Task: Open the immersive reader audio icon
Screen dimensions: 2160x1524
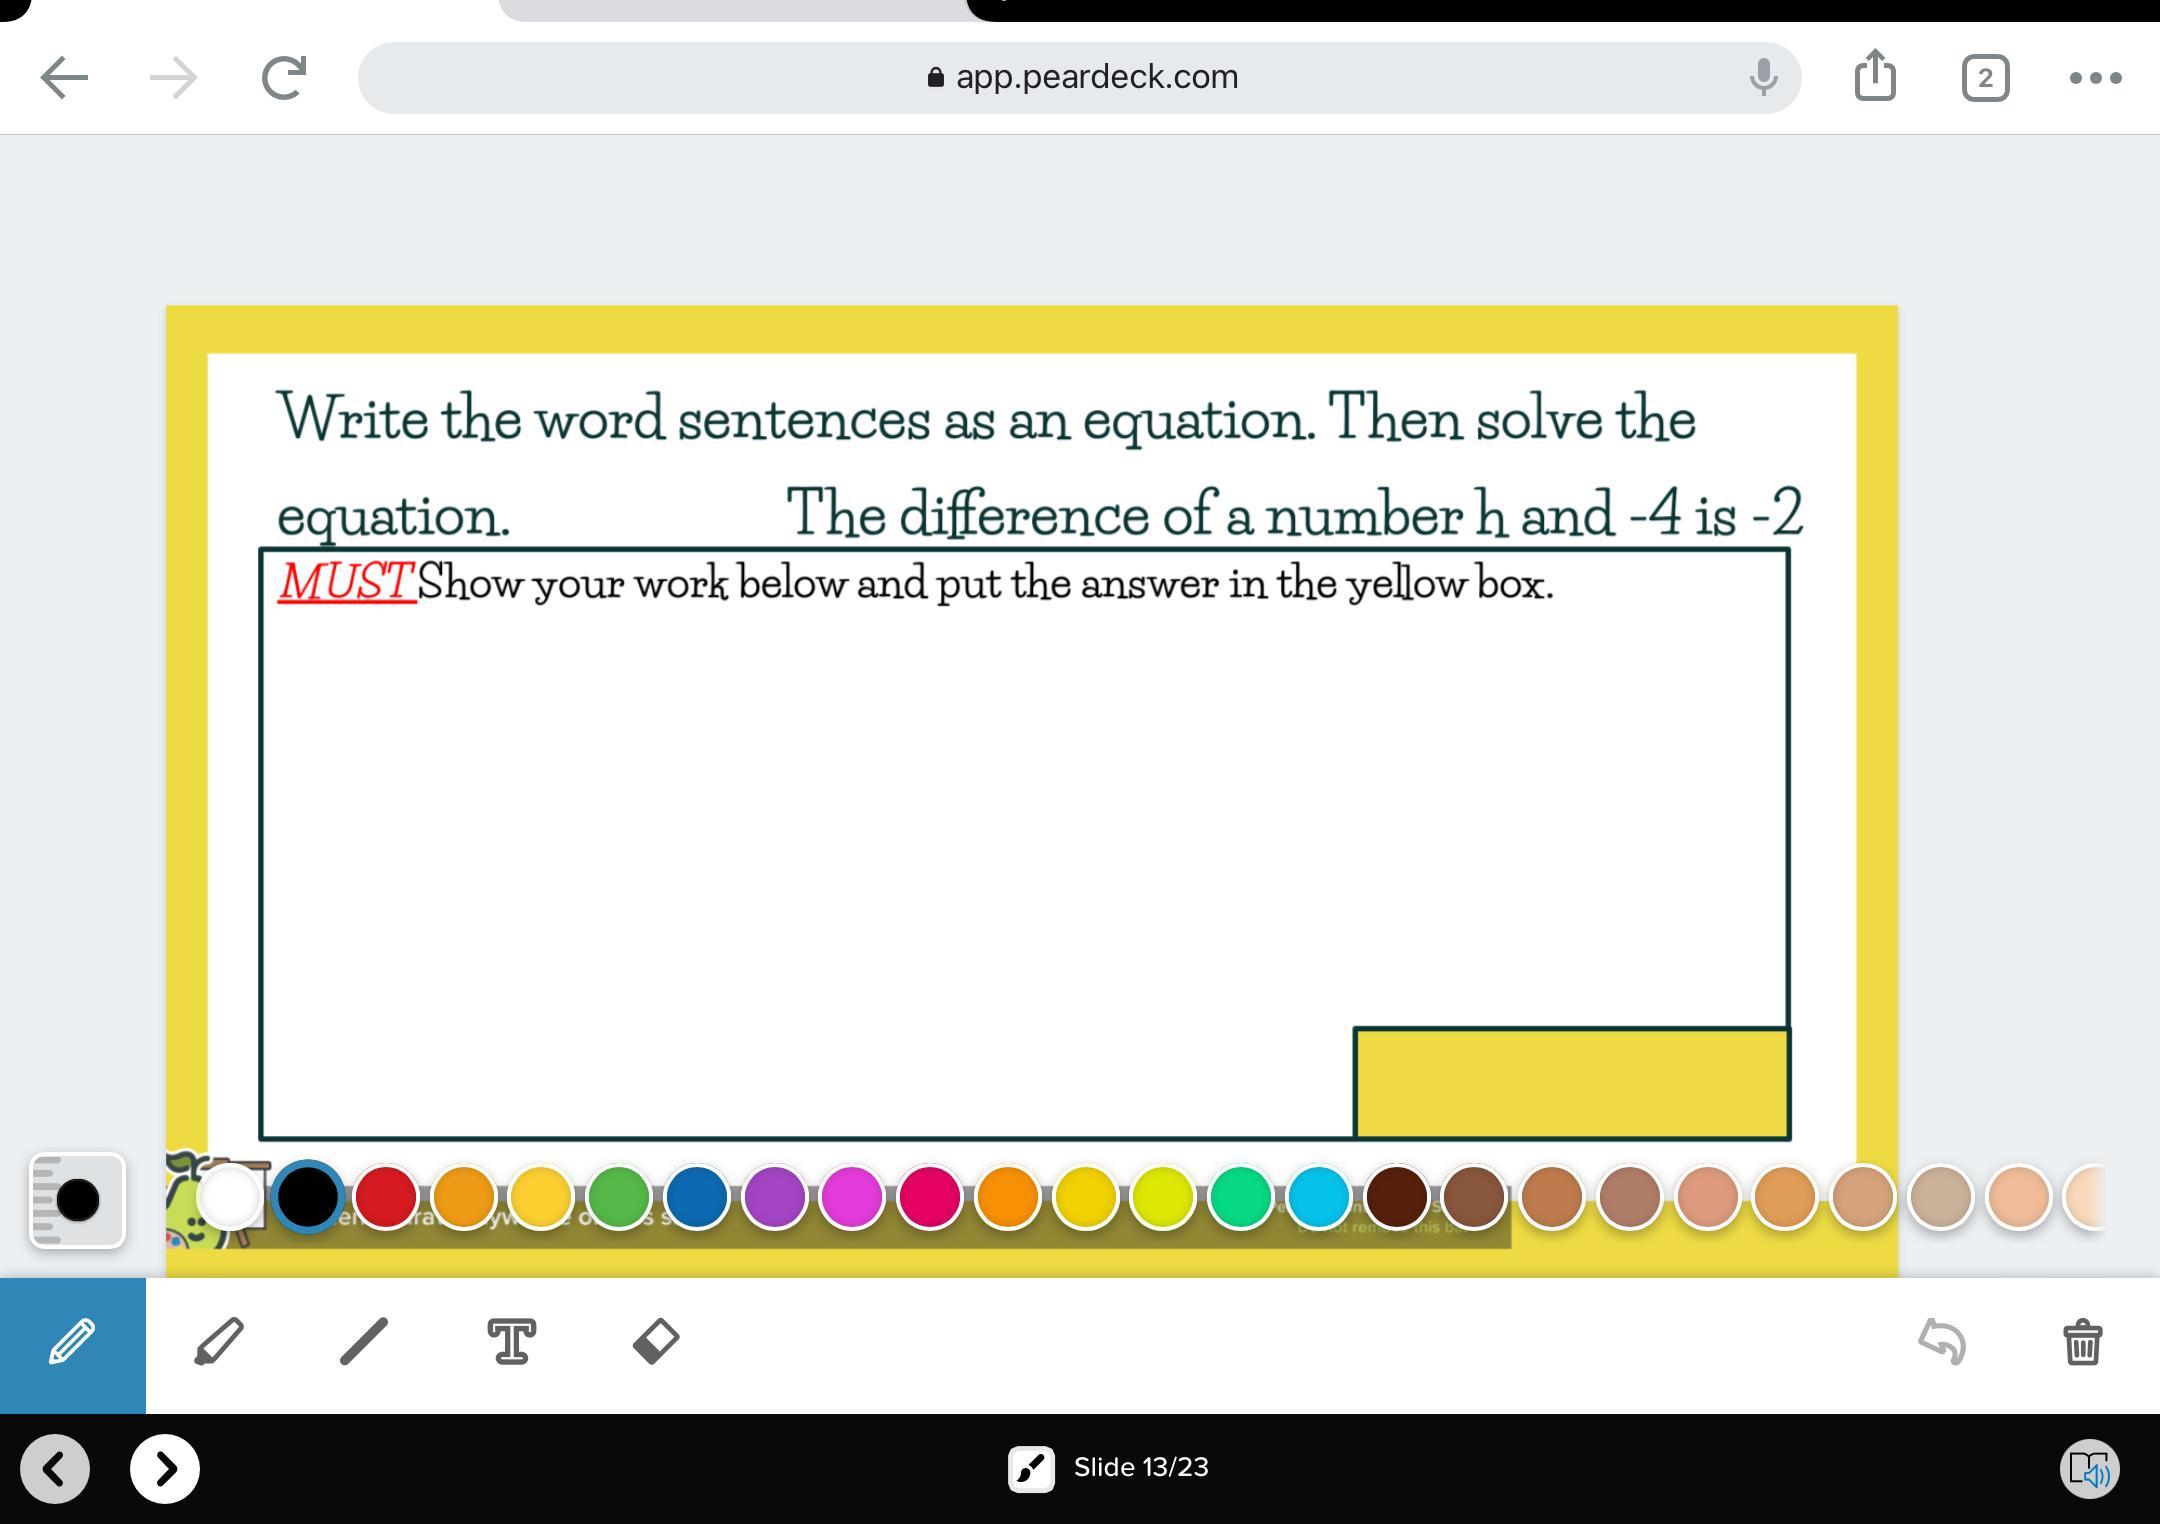Action: coord(2089,1469)
